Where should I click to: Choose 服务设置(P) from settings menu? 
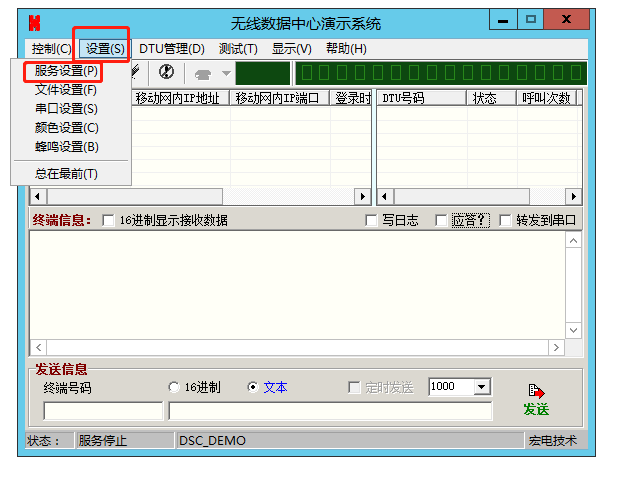point(66,71)
